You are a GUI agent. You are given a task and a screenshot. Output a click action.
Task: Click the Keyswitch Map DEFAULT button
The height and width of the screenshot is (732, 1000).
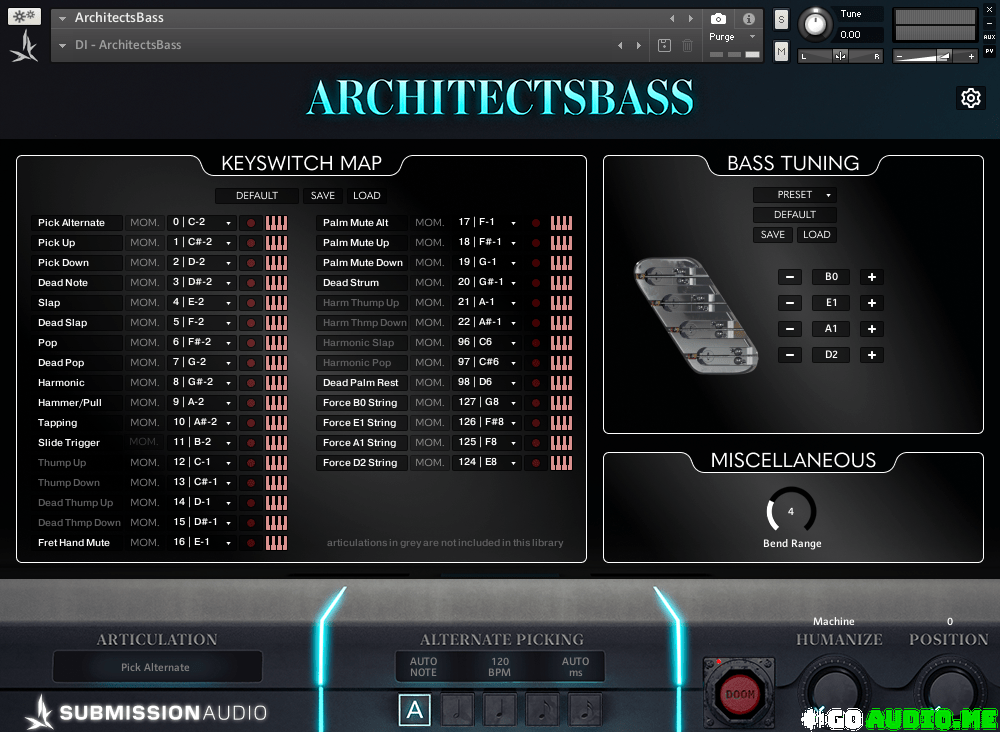pos(257,196)
